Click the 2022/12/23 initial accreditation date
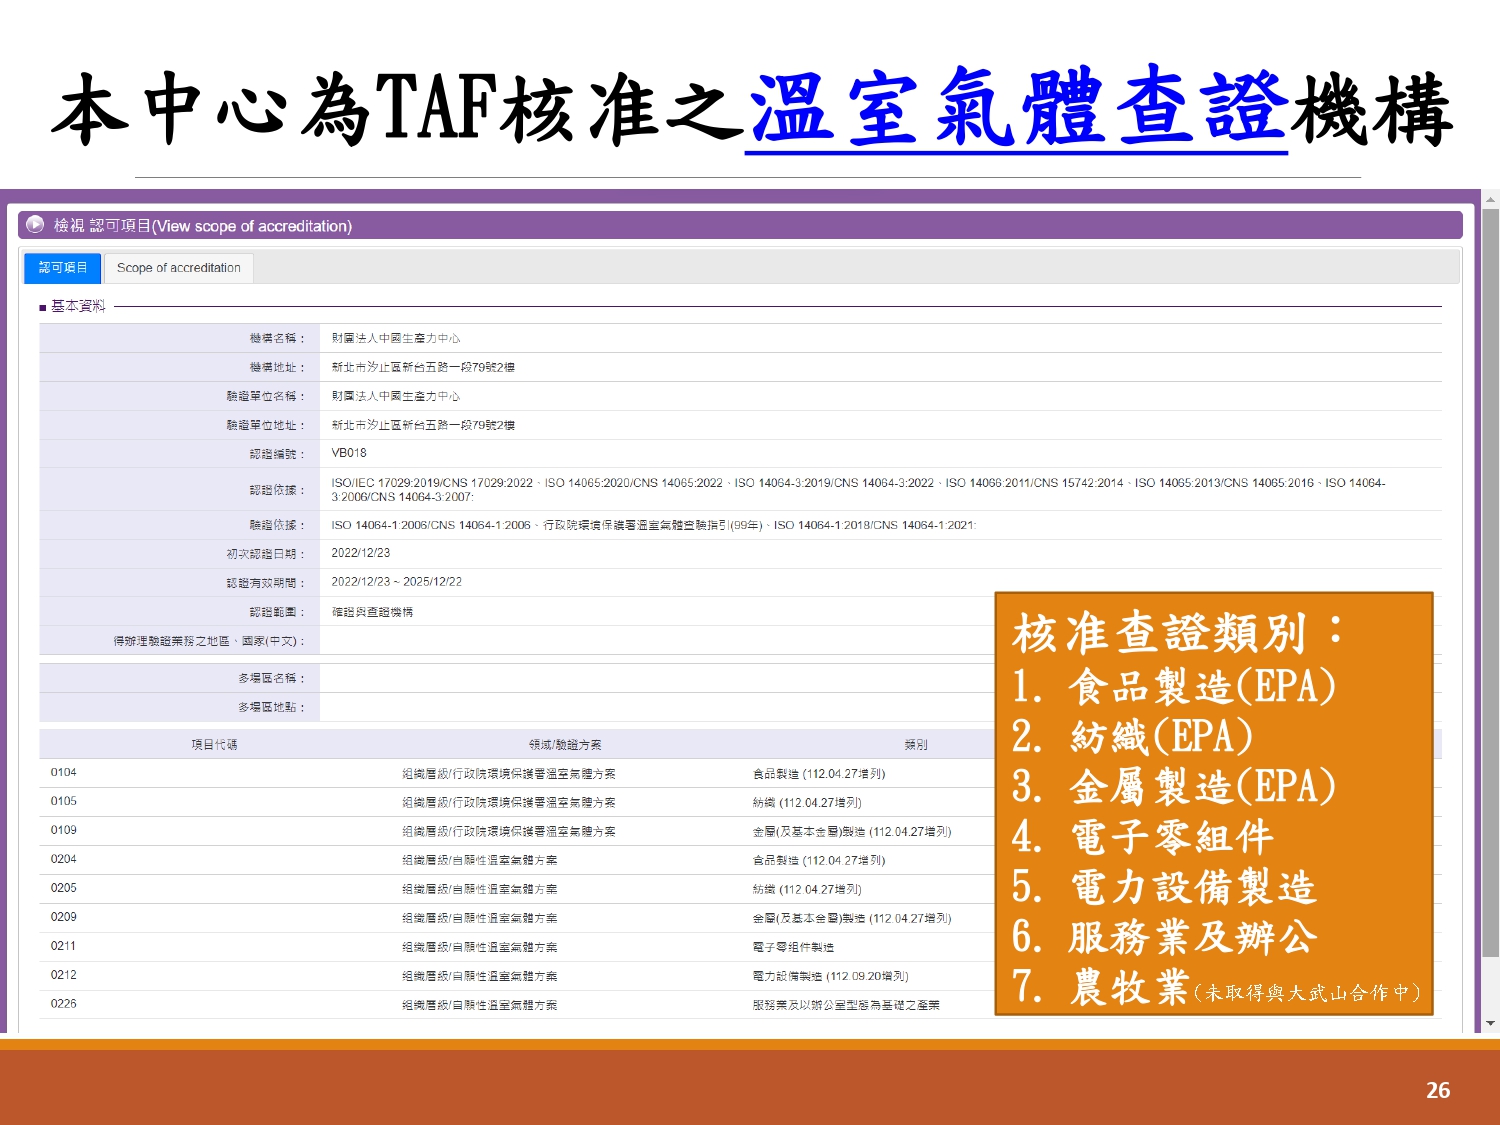This screenshot has width=1500, height=1125. [x=361, y=554]
